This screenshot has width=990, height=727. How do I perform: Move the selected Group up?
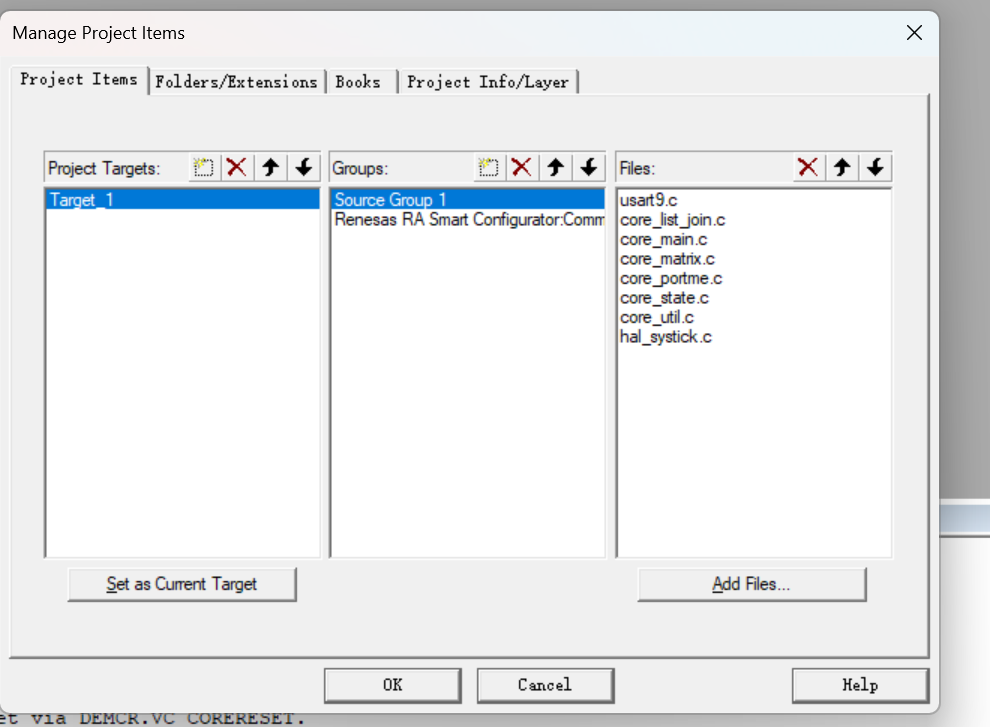pos(556,168)
